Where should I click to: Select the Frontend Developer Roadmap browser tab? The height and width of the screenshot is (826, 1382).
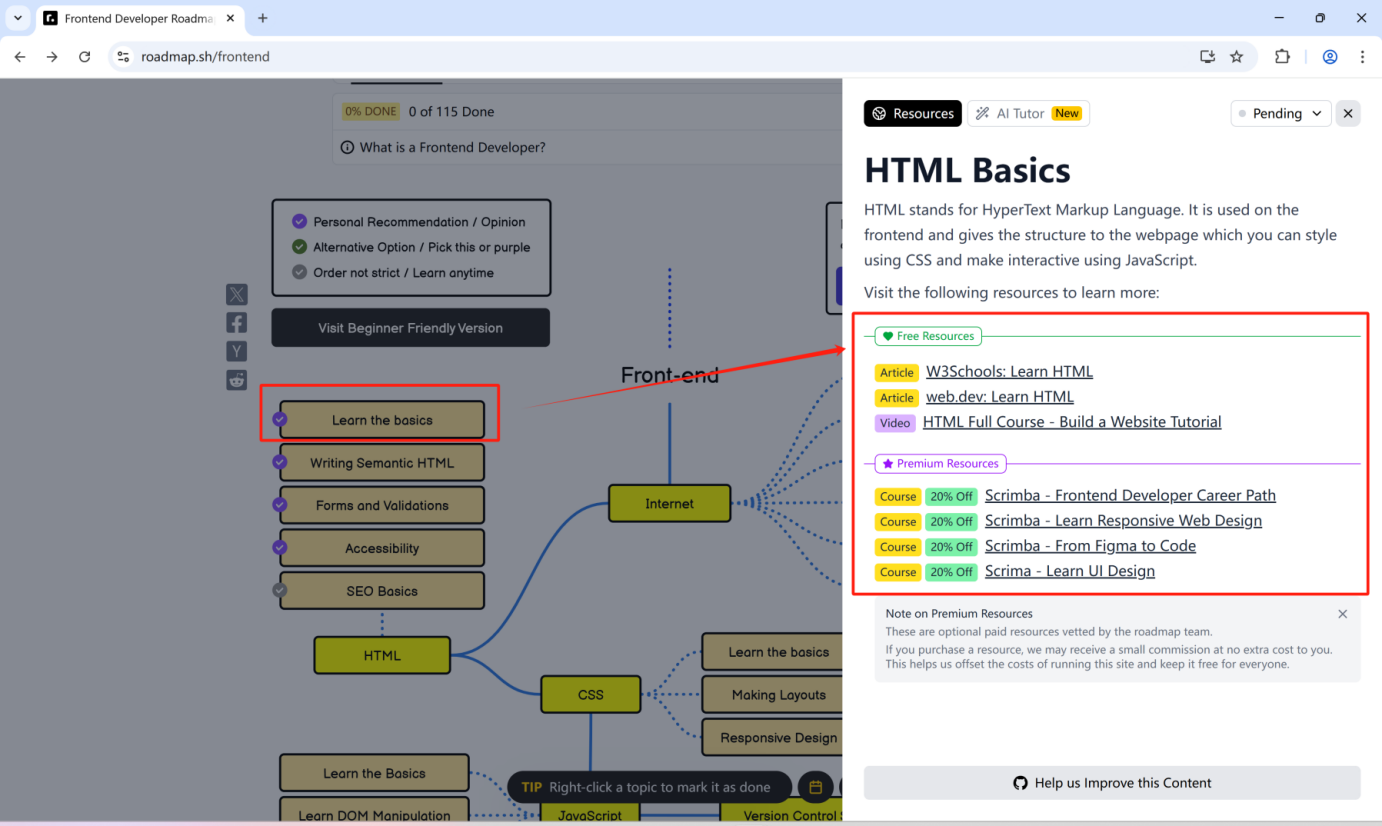coord(139,18)
